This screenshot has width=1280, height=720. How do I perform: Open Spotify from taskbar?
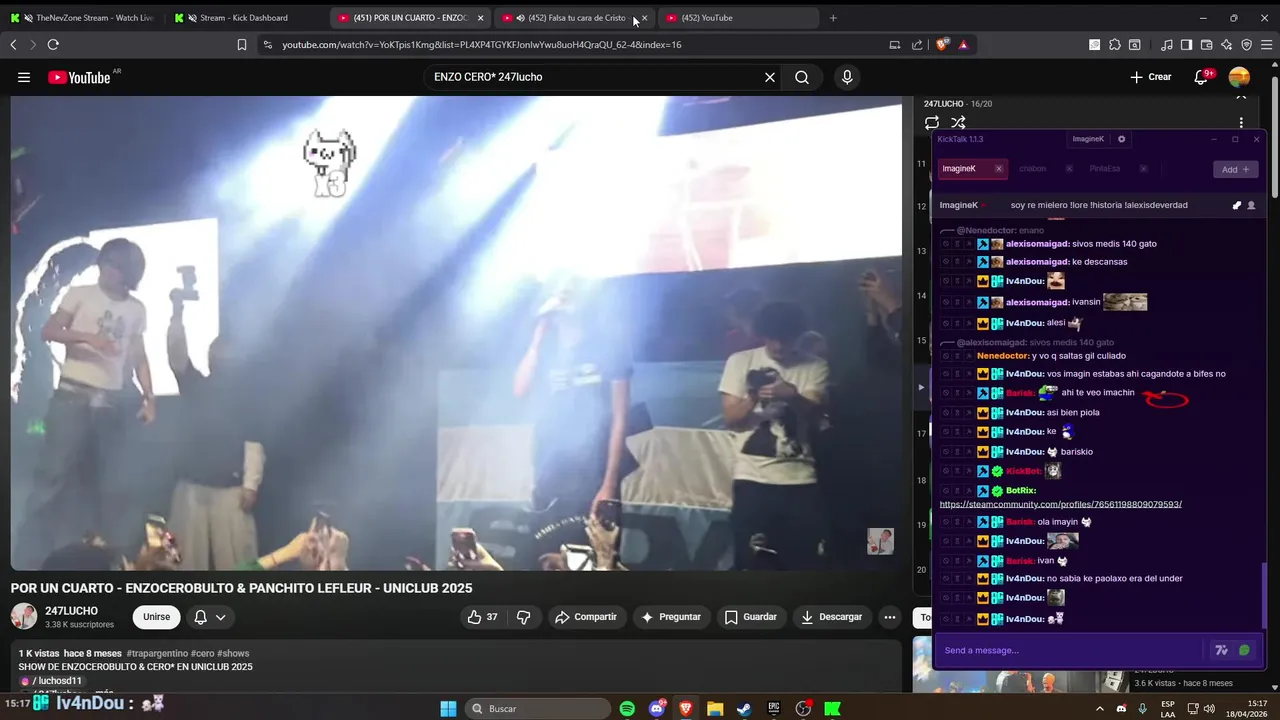pyautogui.click(x=627, y=708)
